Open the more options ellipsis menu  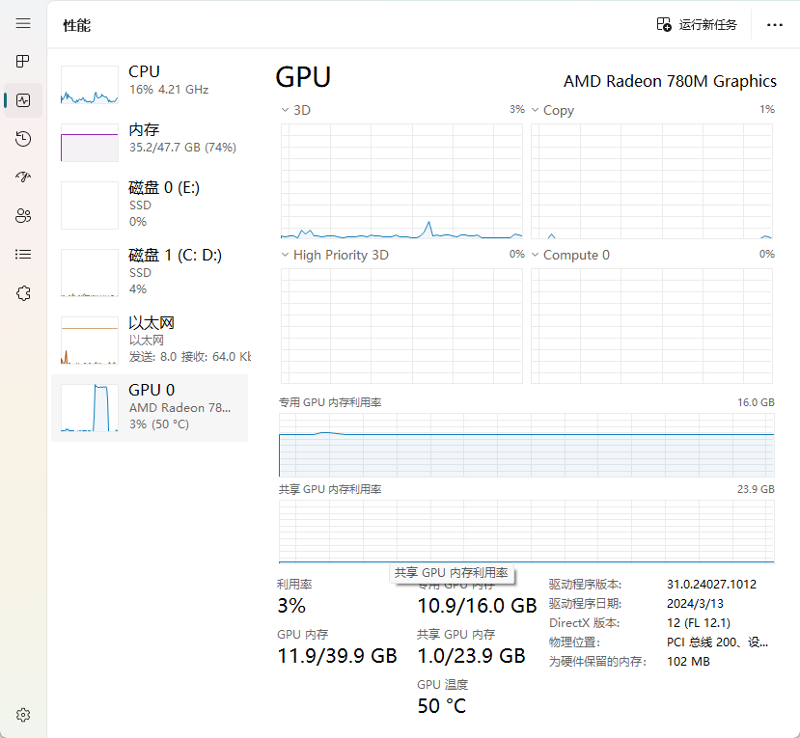pyautogui.click(x=775, y=24)
